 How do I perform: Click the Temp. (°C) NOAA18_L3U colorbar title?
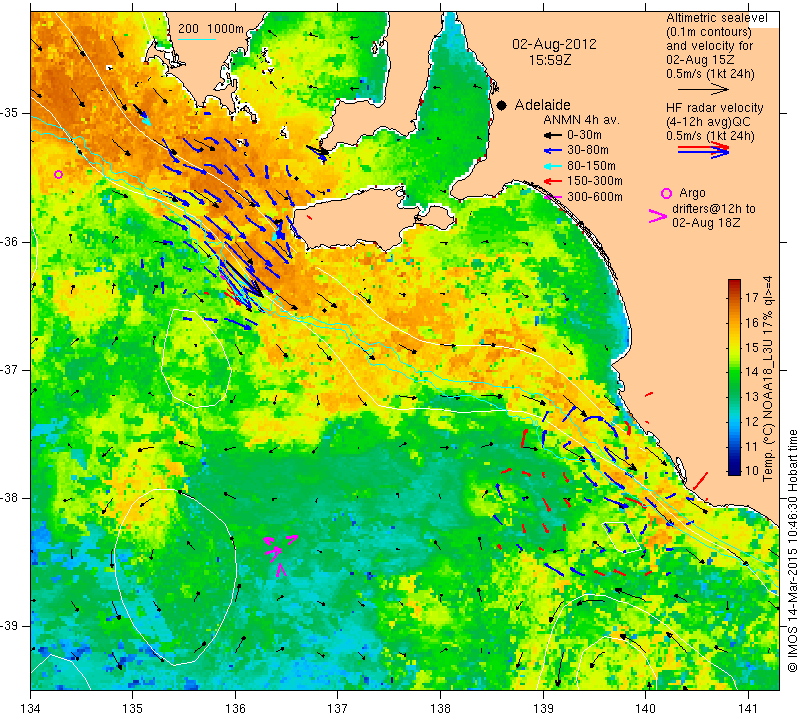pyautogui.click(x=768, y=379)
